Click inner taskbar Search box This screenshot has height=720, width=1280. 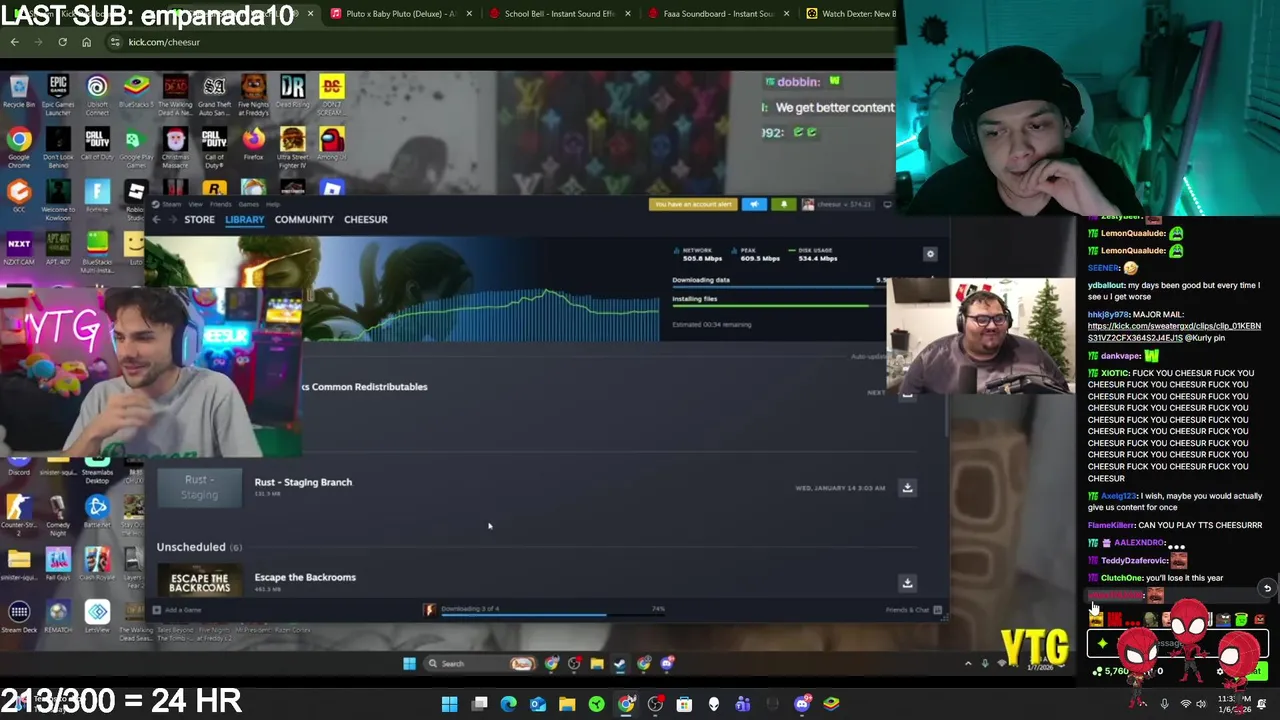point(478,663)
